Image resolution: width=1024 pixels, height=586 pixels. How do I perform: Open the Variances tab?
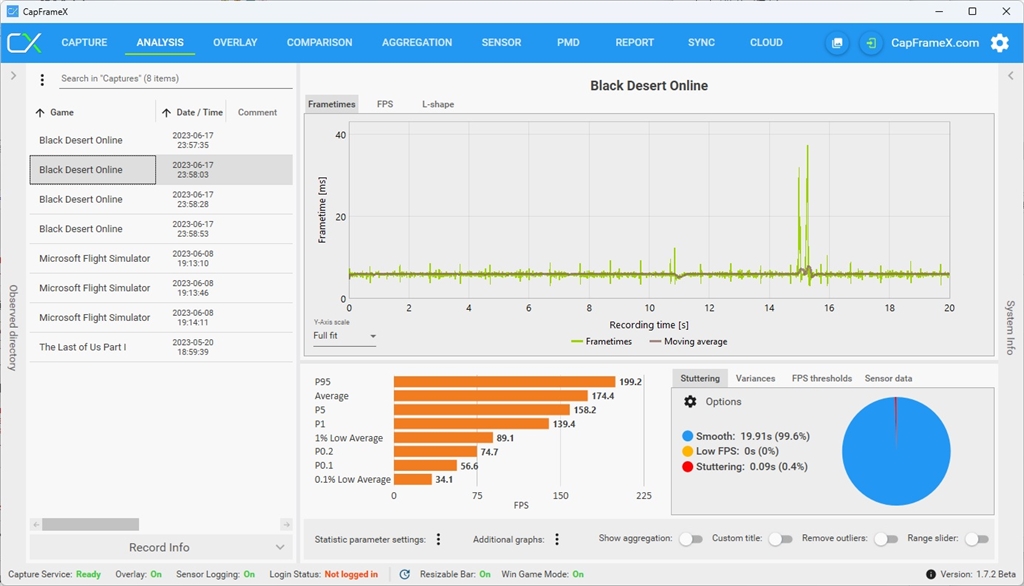pyautogui.click(x=755, y=378)
